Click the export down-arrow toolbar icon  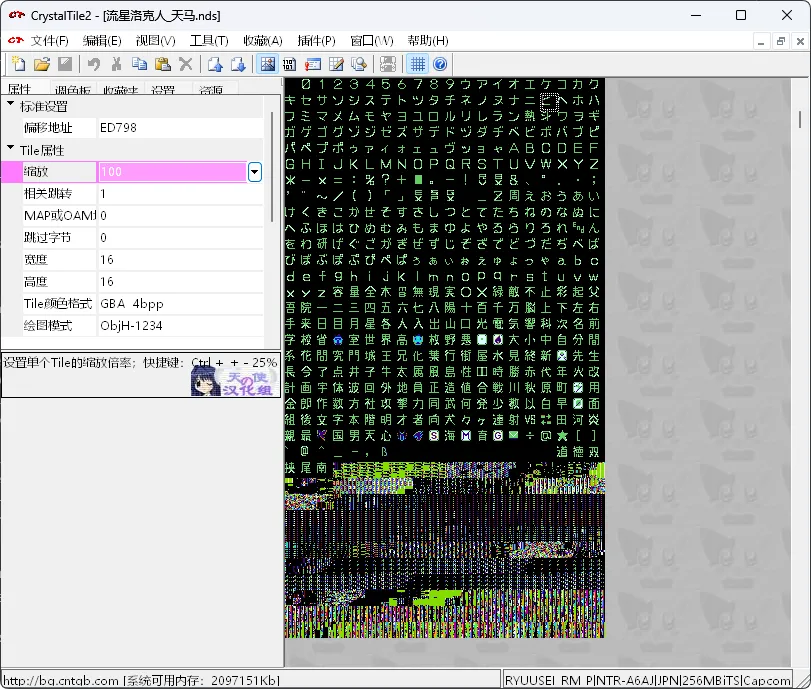point(238,64)
